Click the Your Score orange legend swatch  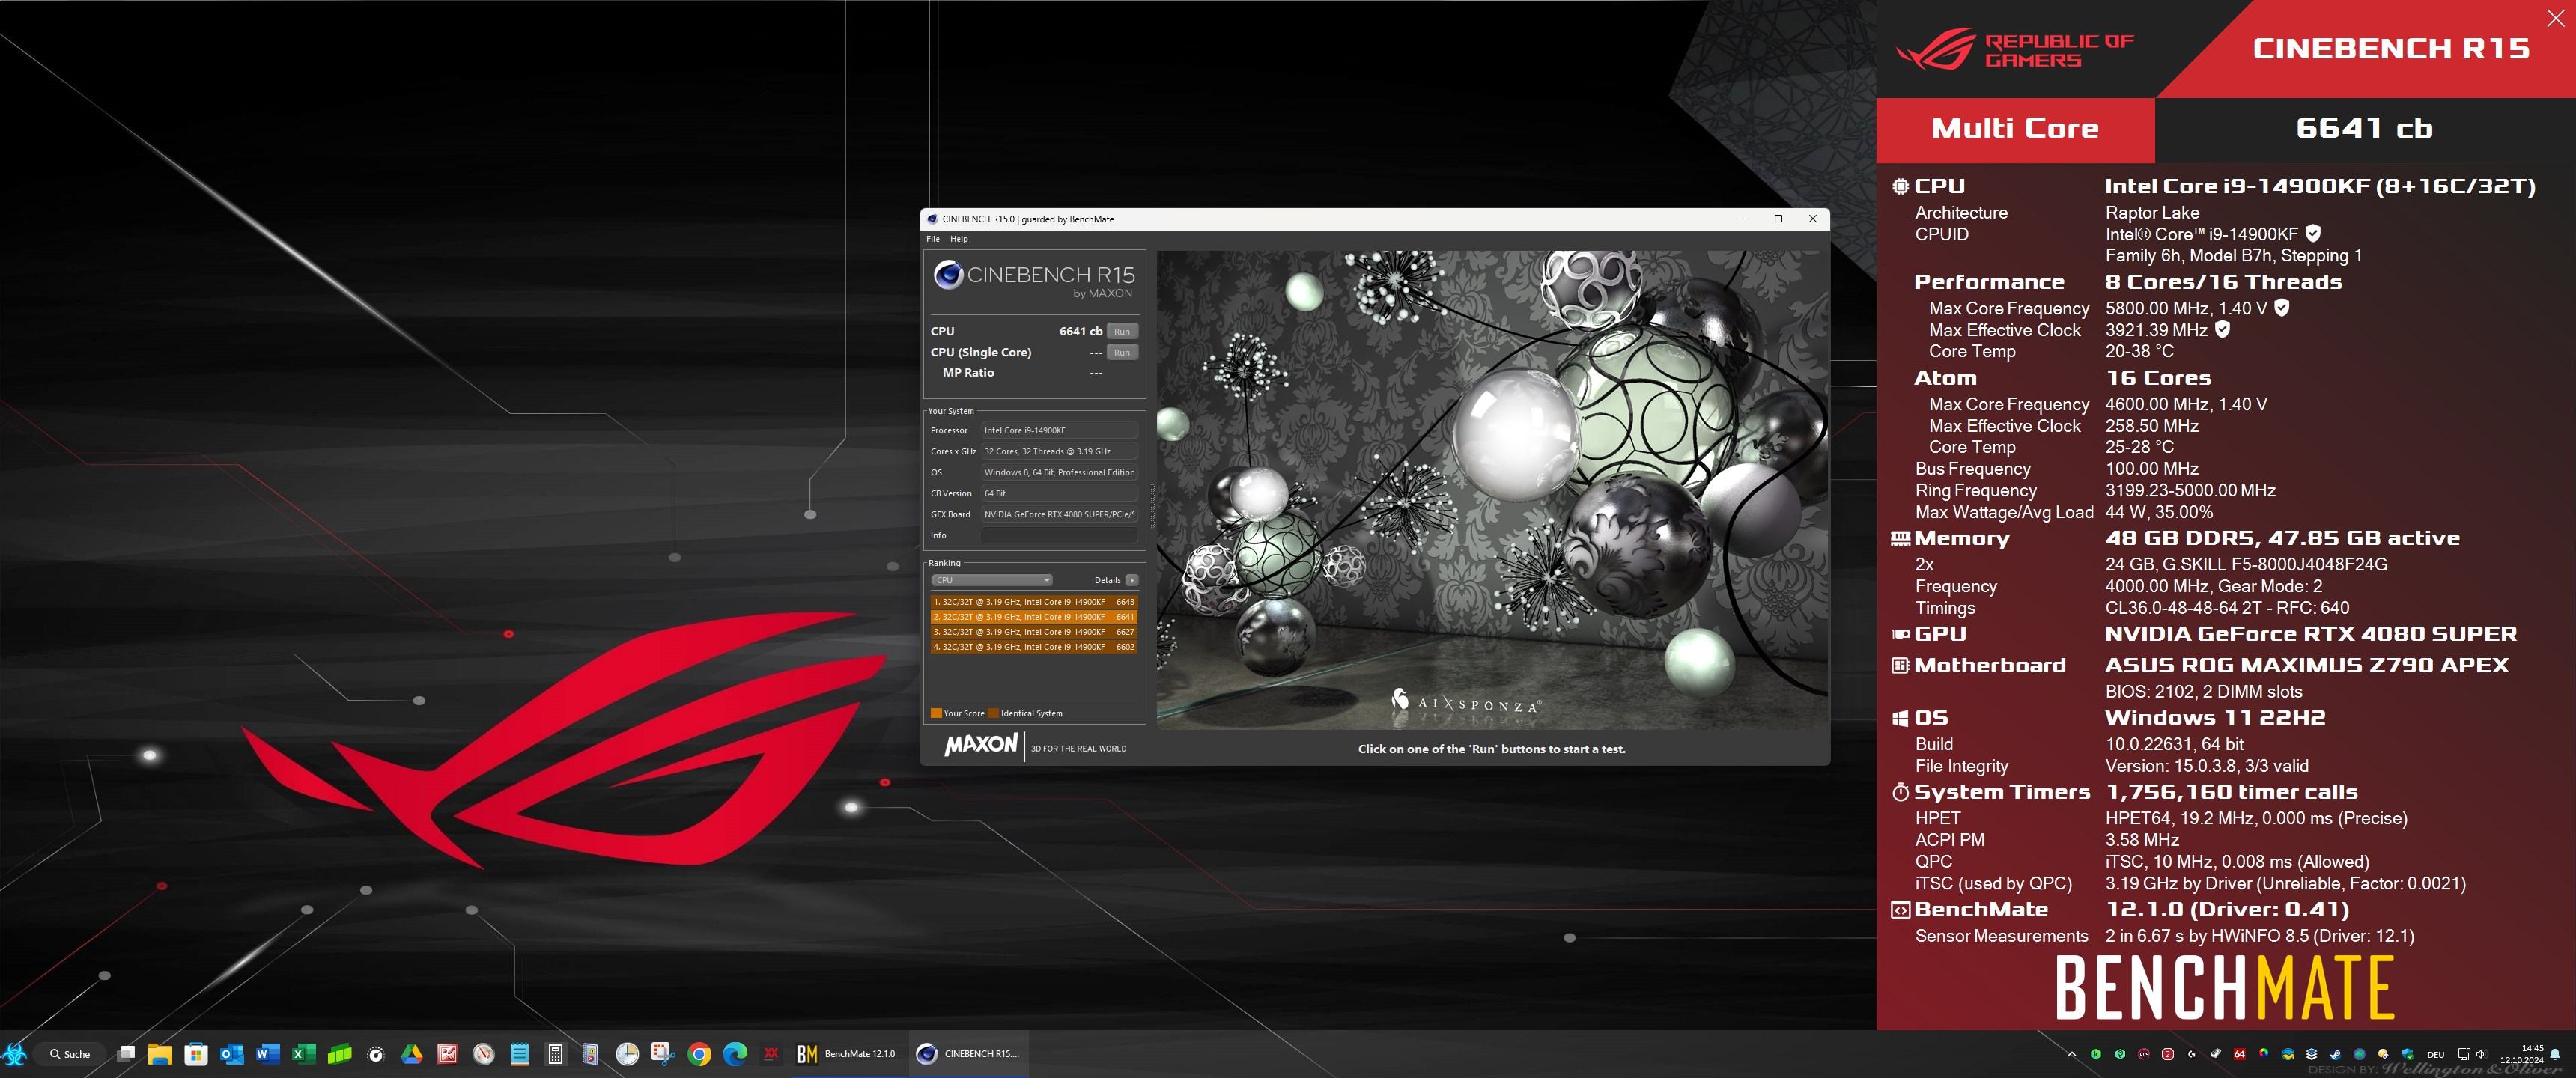(x=936, y=713)
